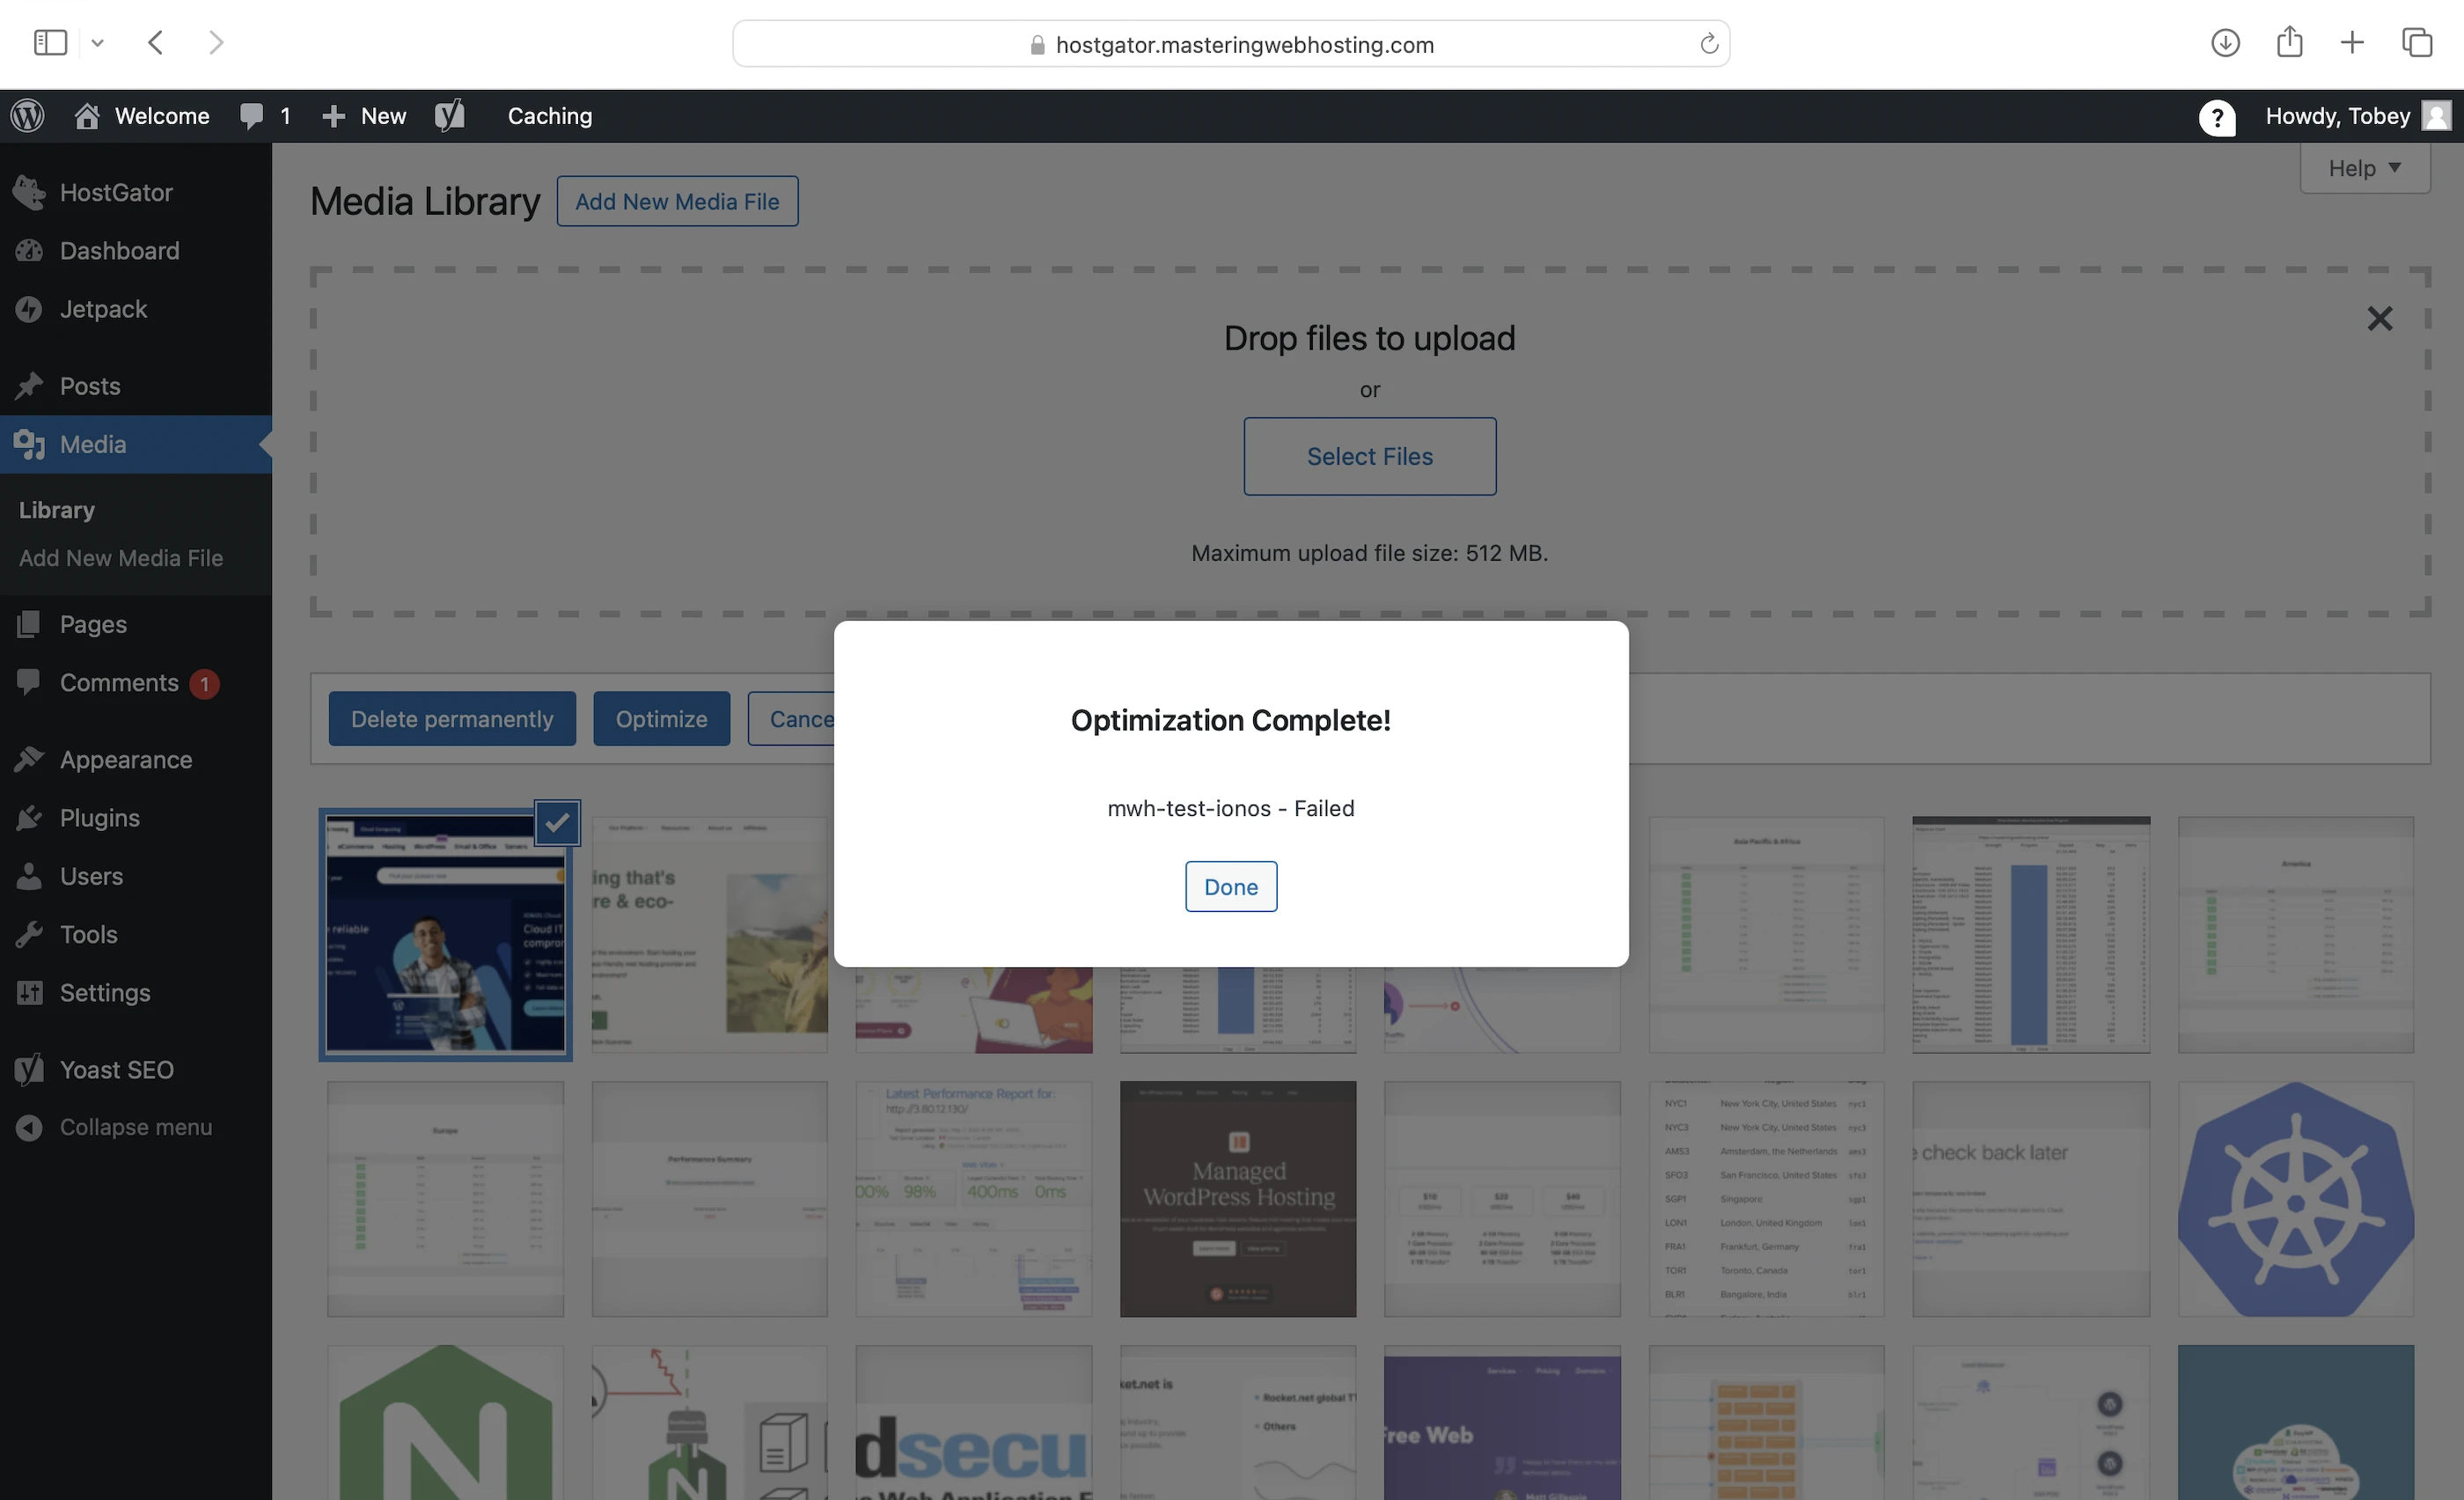Dismiss the upload drop zone with X

pos(2379,319)
